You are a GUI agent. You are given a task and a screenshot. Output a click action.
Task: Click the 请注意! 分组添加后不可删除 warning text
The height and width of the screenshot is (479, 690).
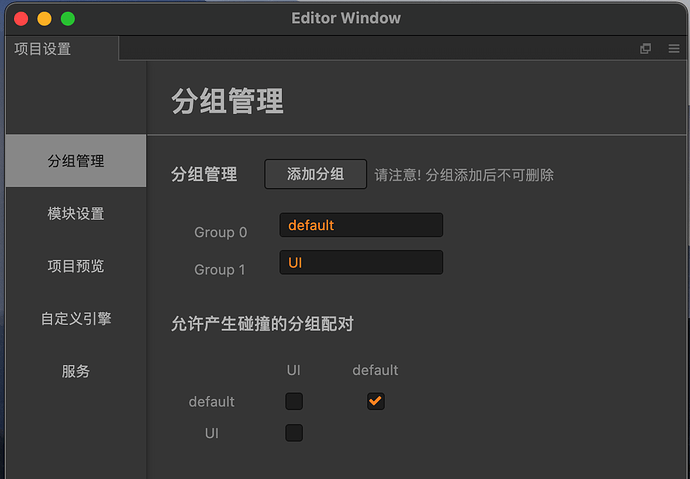tap(464, 175)
